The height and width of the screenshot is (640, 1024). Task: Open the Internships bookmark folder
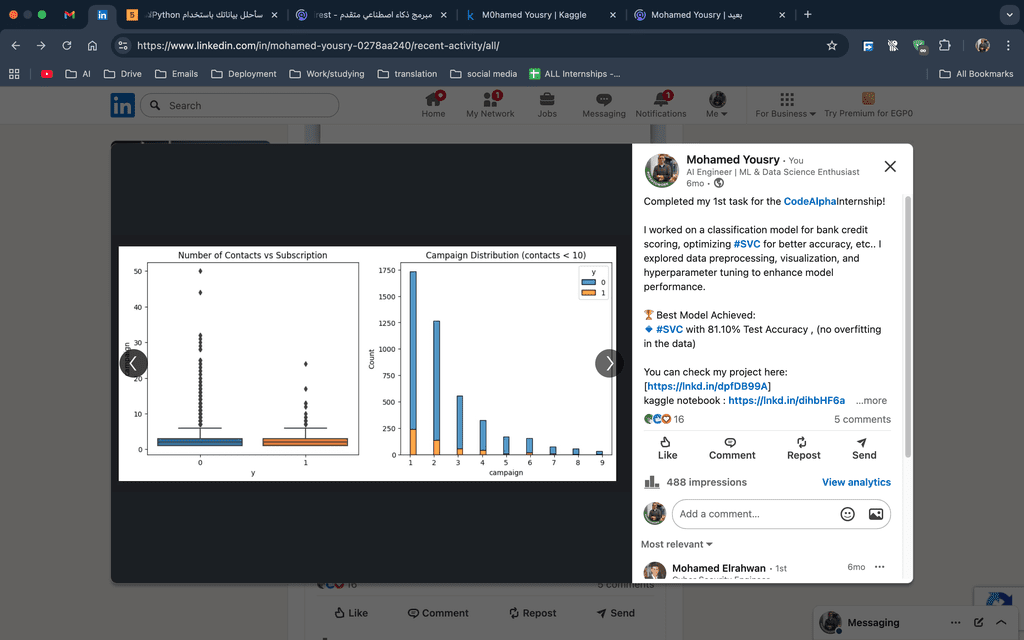[x=574, y=74]
